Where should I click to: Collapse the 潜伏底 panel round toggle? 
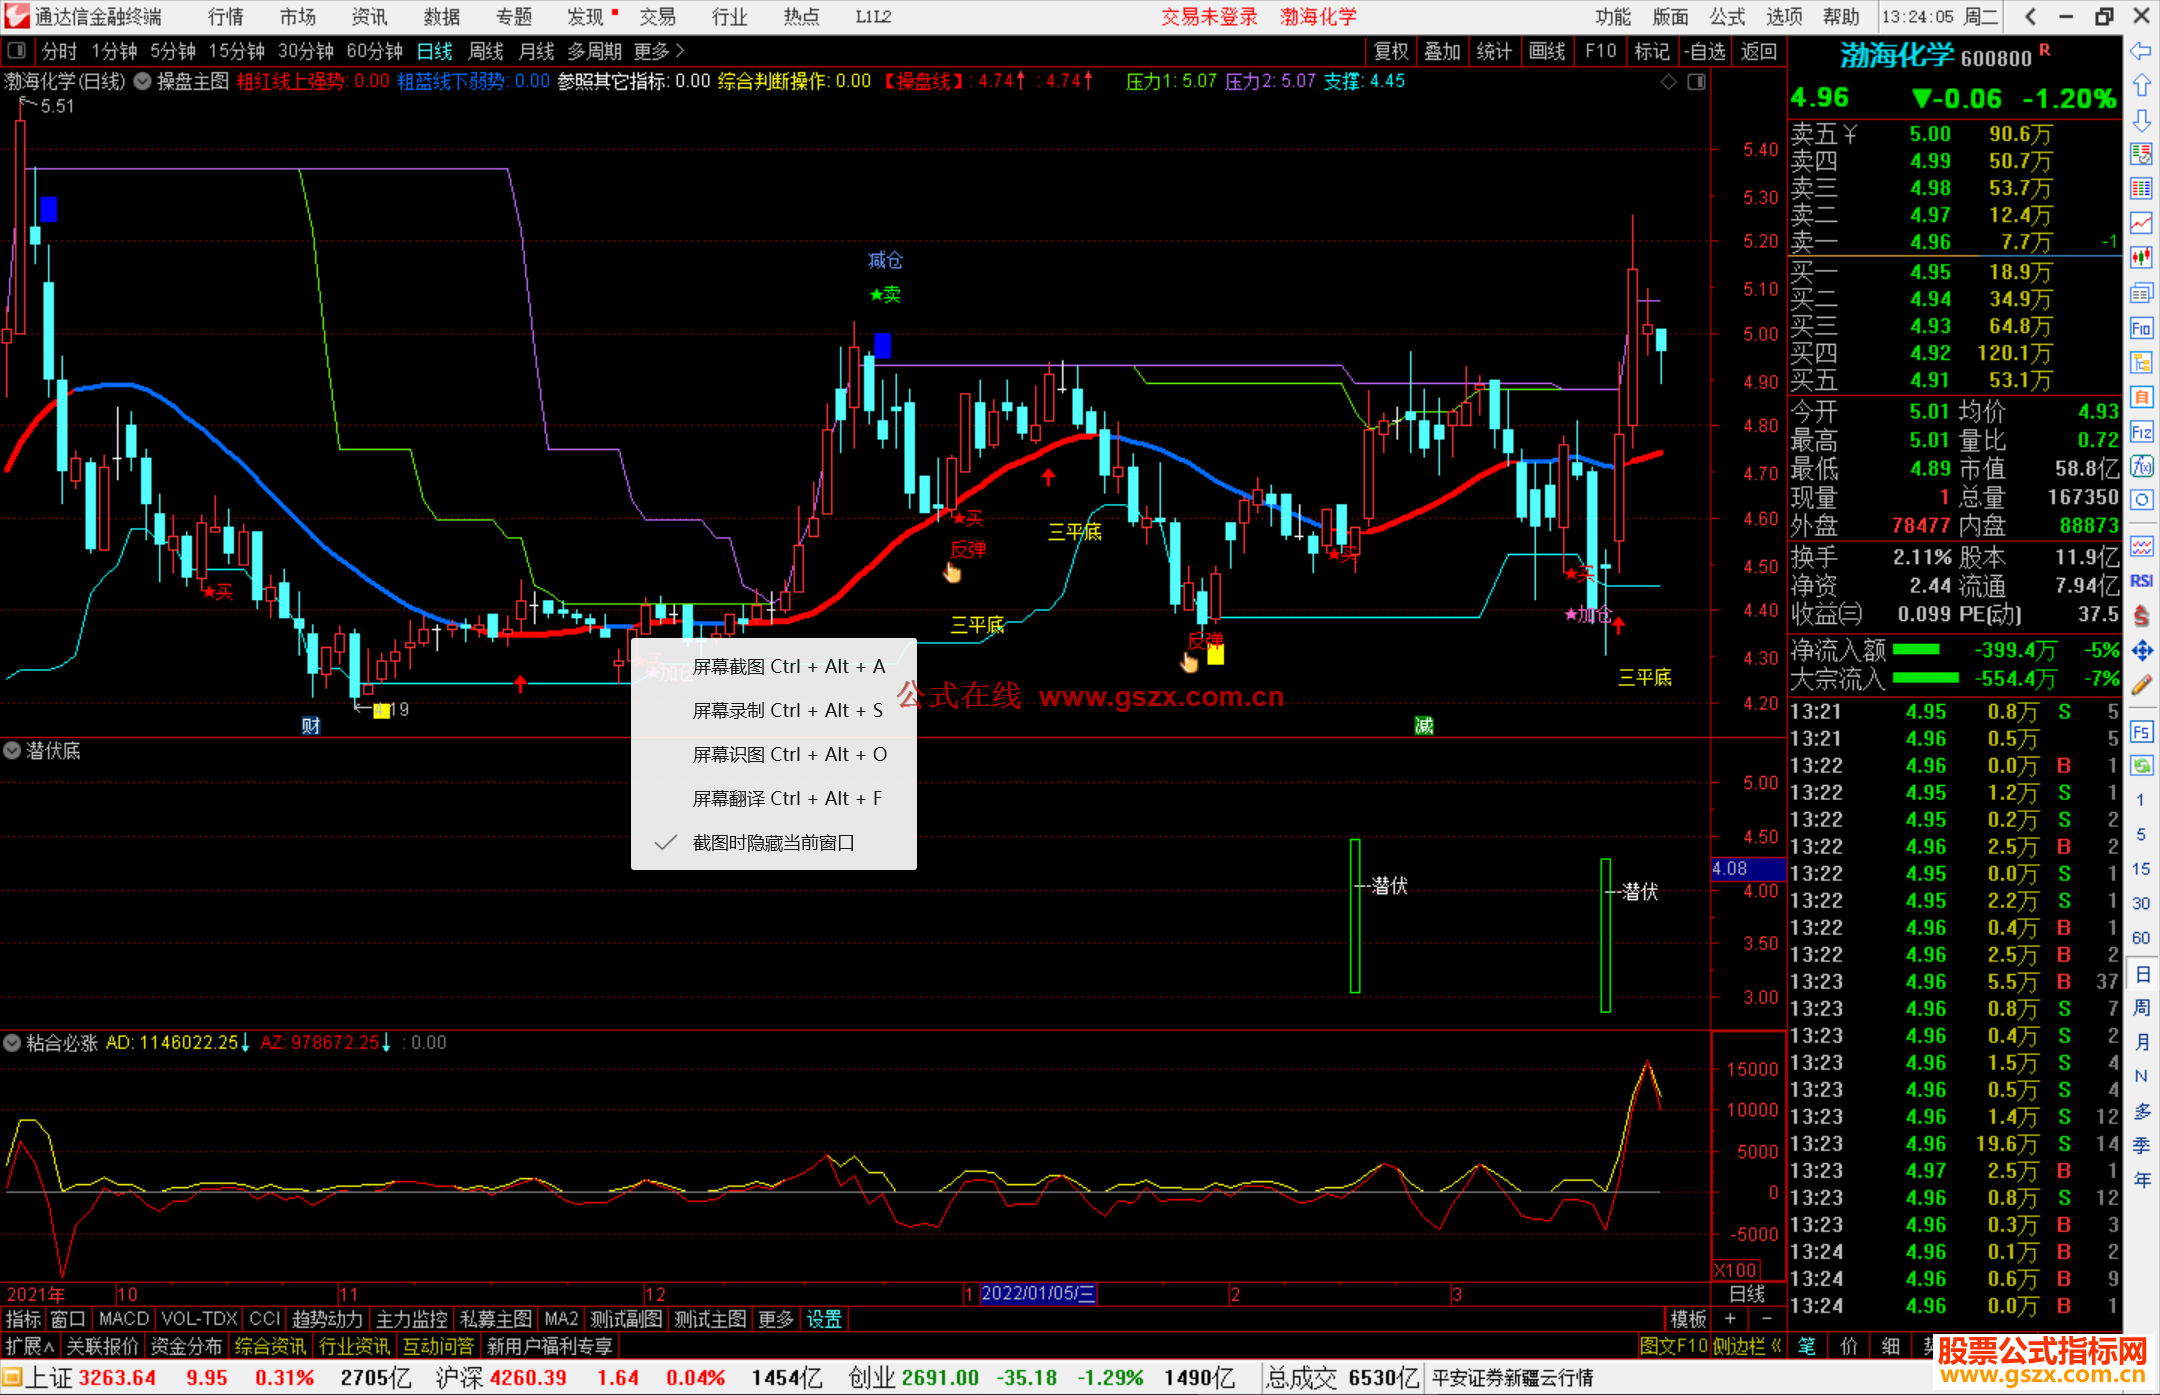pyautogui.click(x=12, y=750)
